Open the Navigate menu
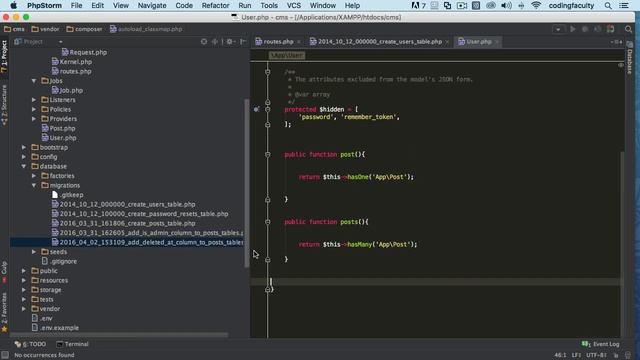Viewport: 640px width, 360px height. 152,5
